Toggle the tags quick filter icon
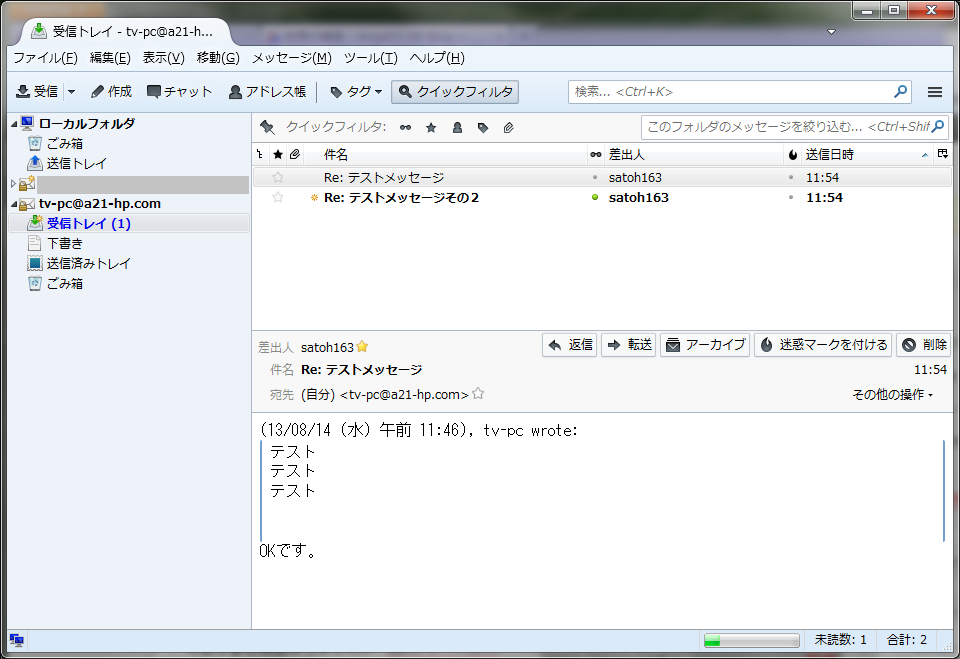The image size is (960, 659). (482, 127)
